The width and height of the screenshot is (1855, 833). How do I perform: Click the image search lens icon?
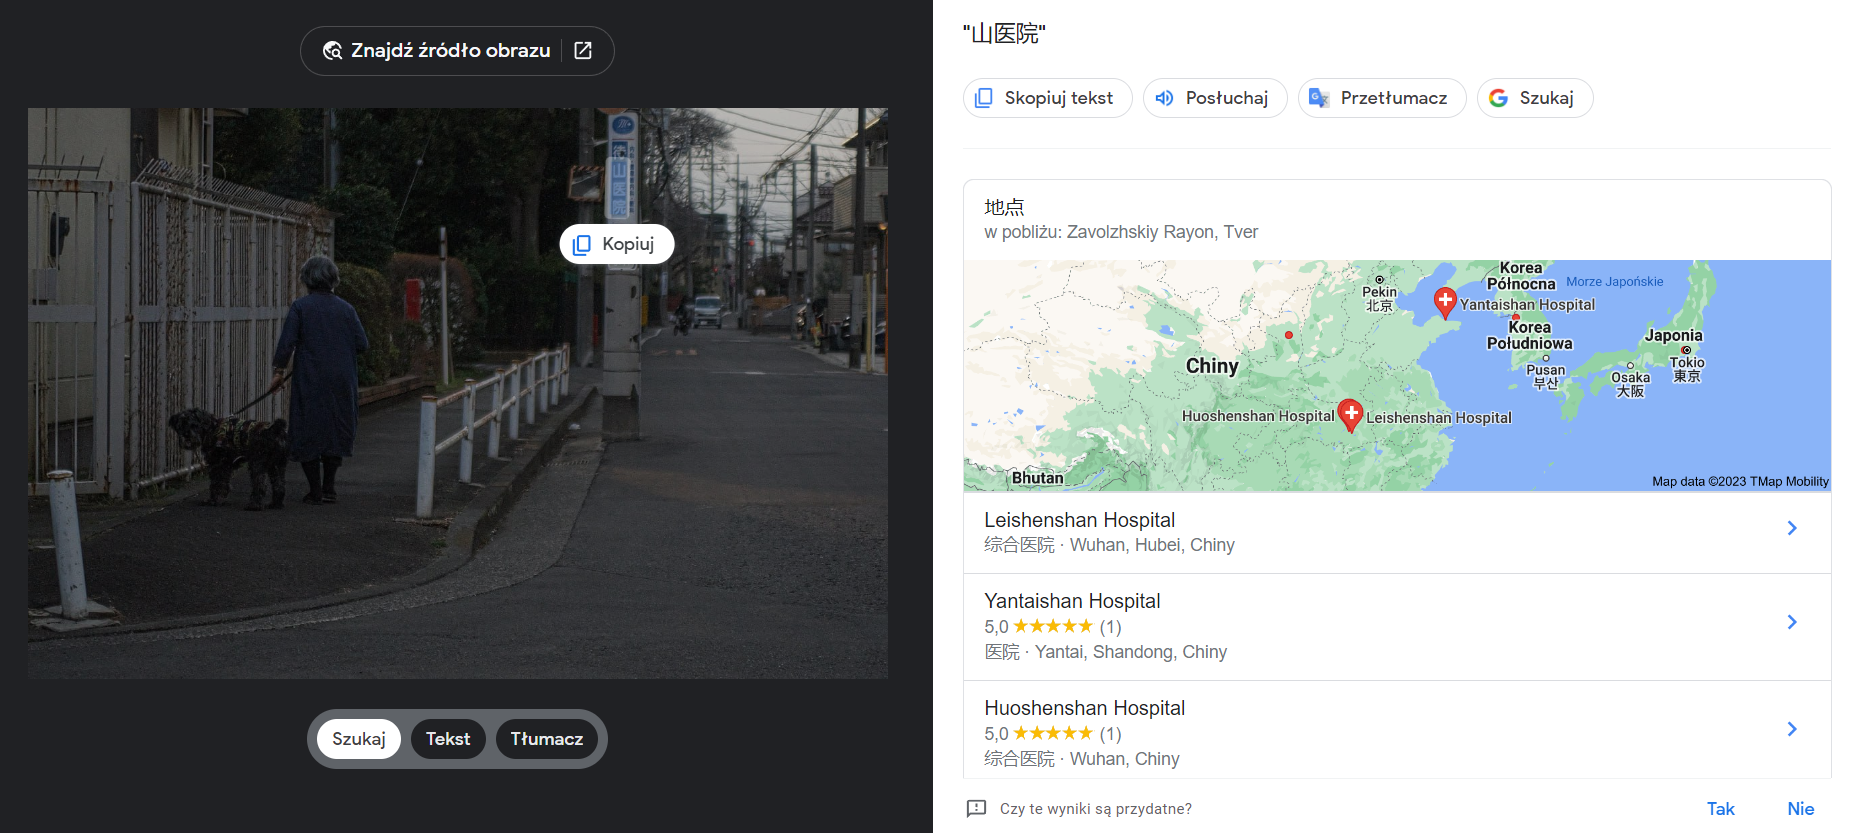point(332,51)
